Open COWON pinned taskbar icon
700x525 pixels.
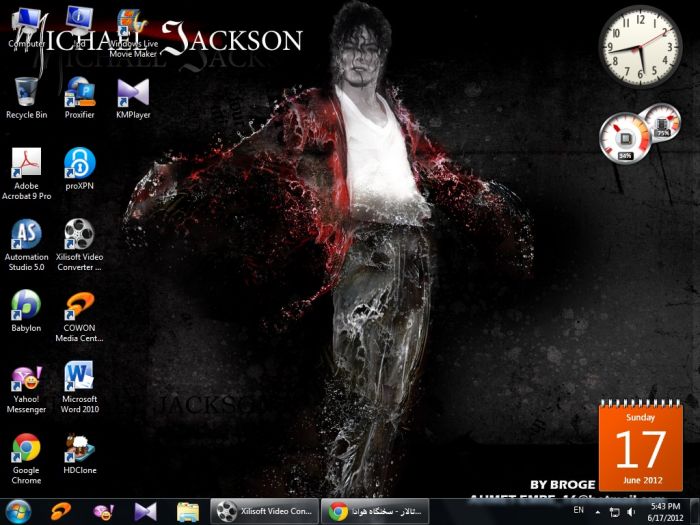(61, 512)
